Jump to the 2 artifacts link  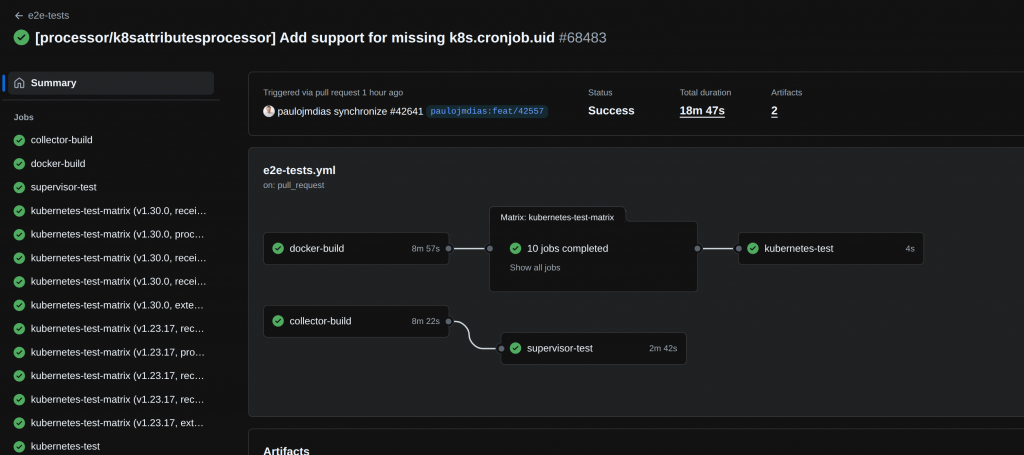[774, 111]
